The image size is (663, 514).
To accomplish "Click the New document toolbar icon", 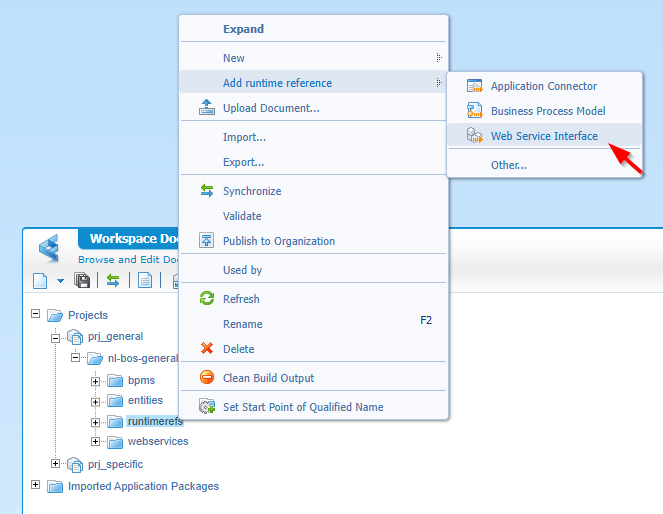I will coord(40,280).
